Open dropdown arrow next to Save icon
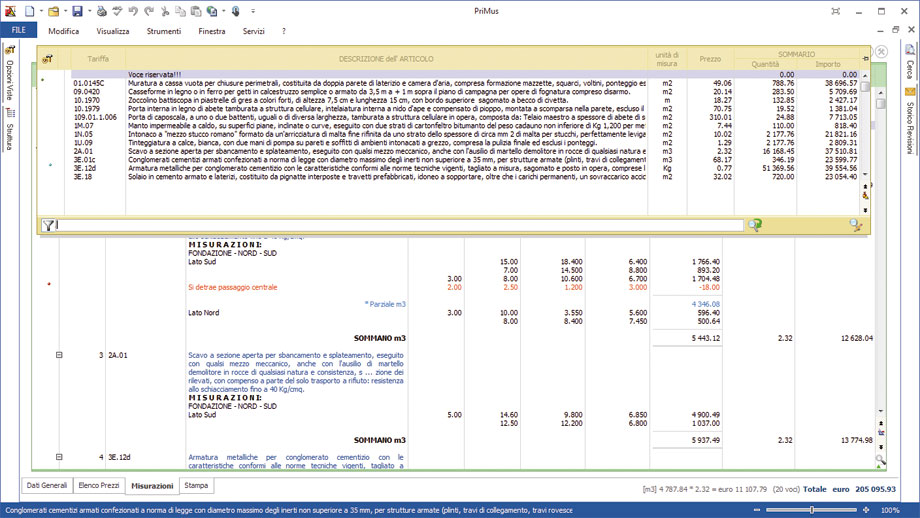 tap(89, 11)
